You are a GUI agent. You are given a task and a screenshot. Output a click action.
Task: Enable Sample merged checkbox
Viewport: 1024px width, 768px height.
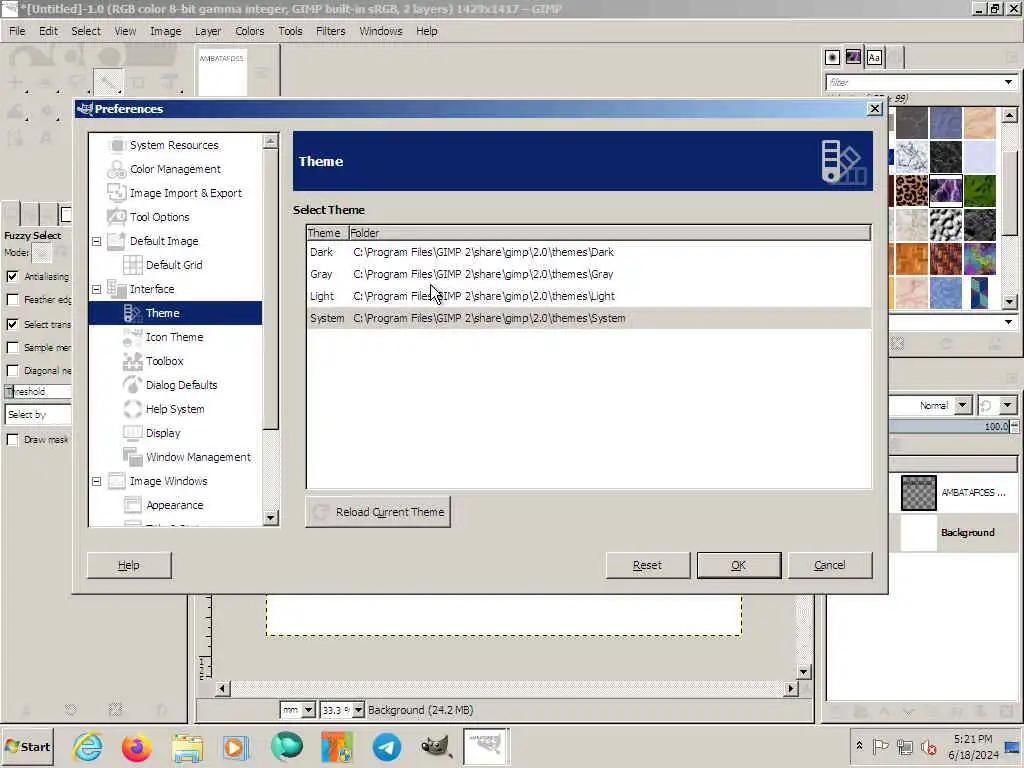12,347
